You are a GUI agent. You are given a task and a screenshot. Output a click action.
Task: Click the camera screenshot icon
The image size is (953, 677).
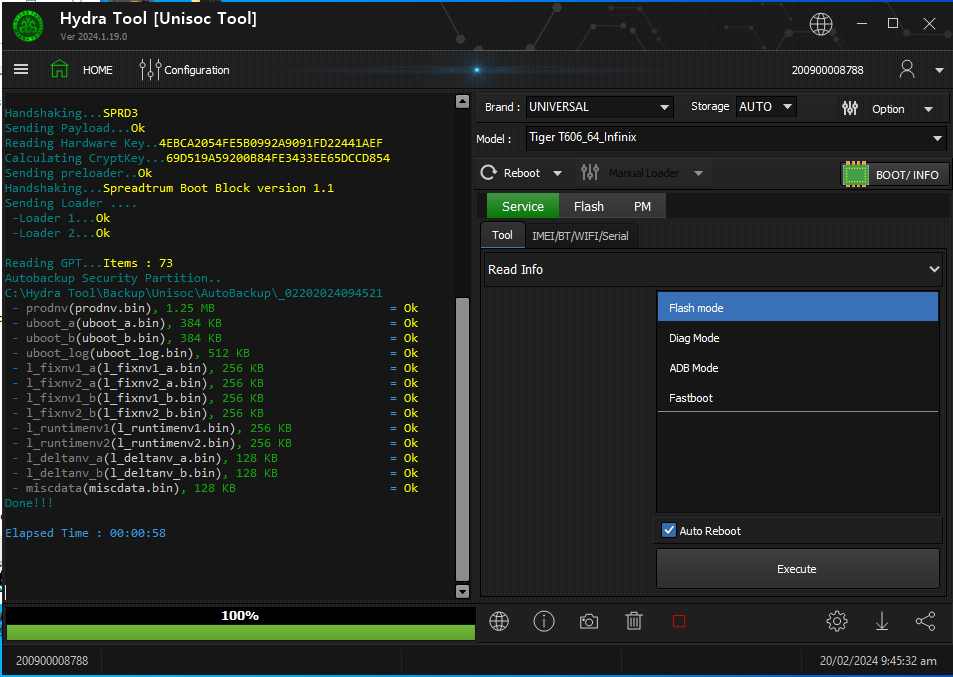coord(588,622)
